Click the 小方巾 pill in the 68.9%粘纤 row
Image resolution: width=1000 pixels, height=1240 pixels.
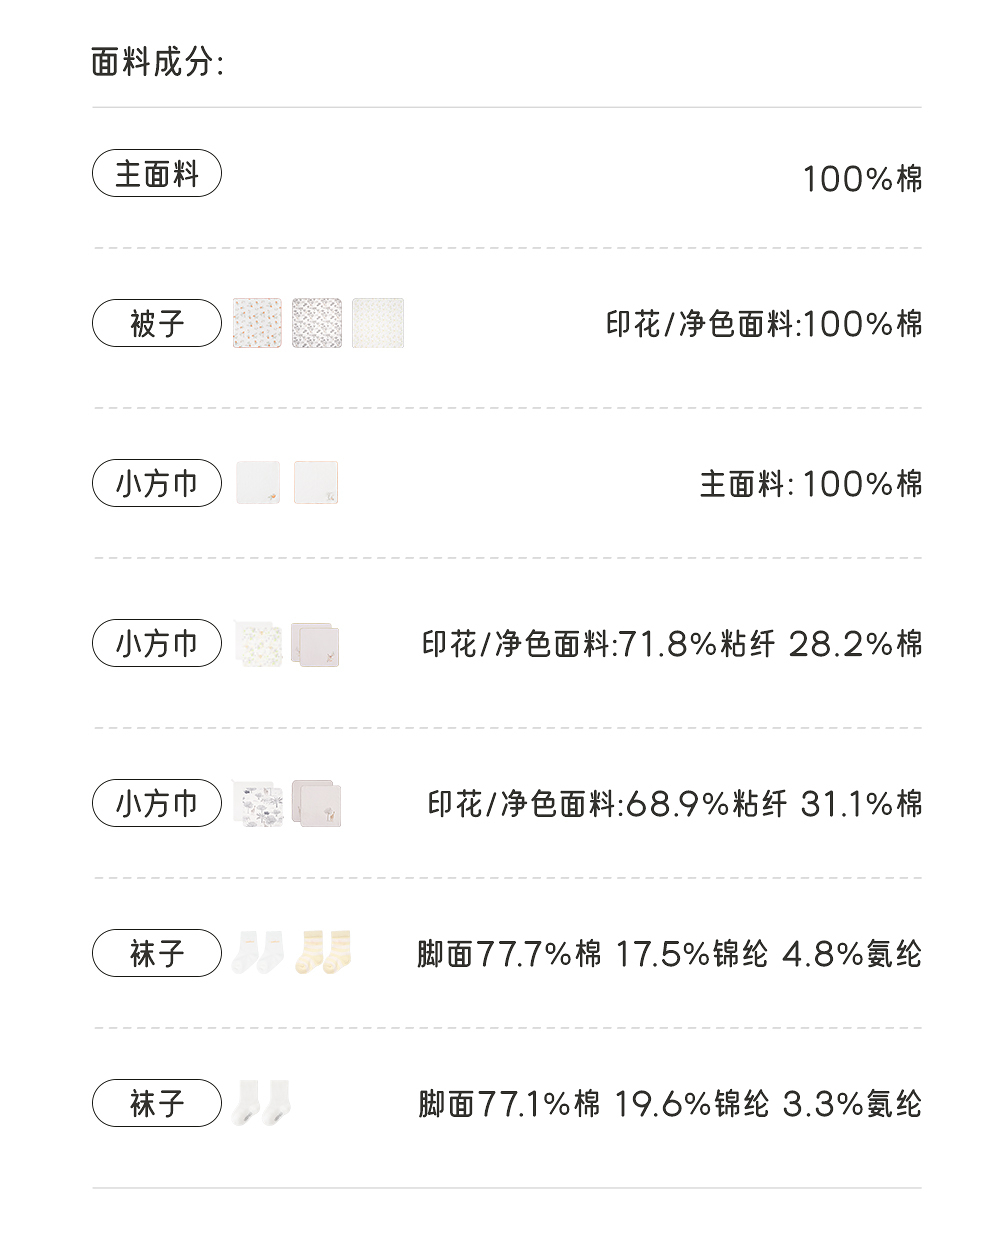157,804
